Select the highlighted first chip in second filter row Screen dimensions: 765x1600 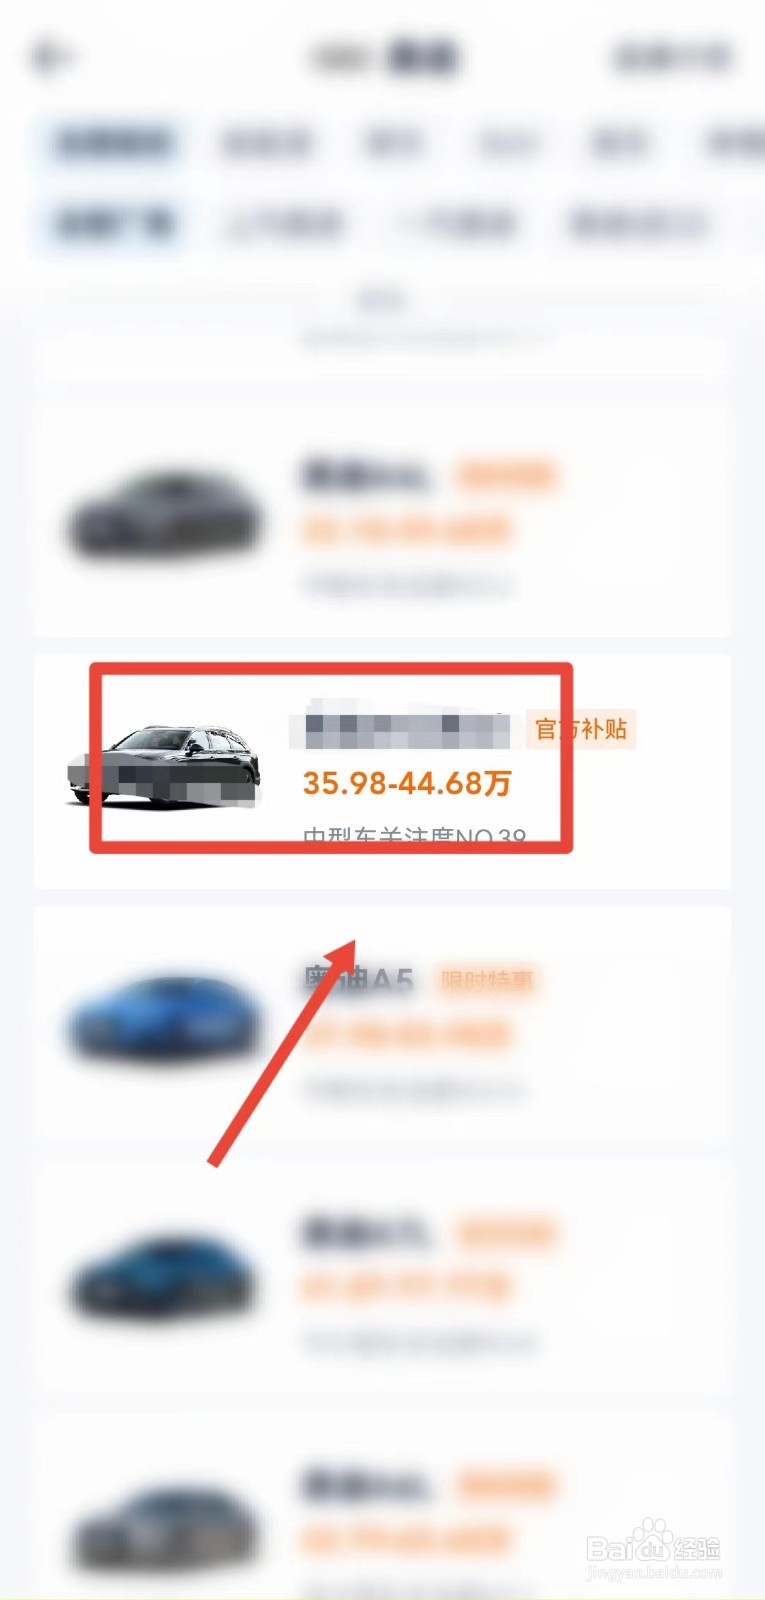[x=113, y=222]
